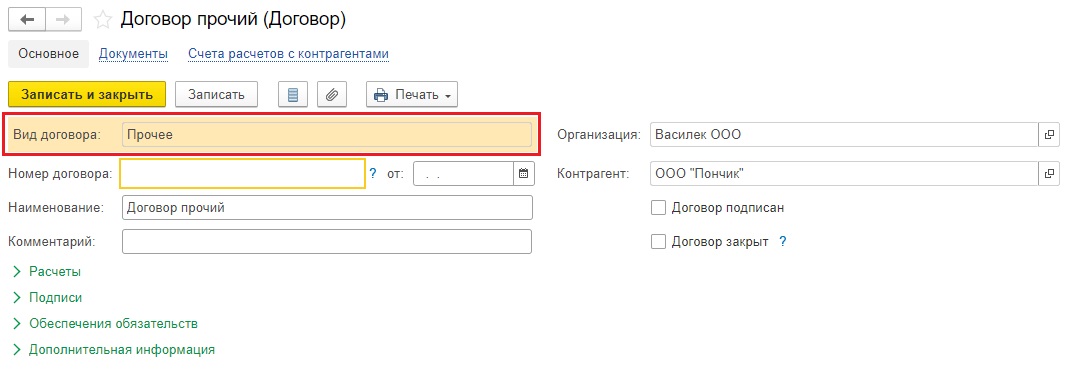Open the calendar picker for contract date
1075x369 pixels.
point(523,174)
